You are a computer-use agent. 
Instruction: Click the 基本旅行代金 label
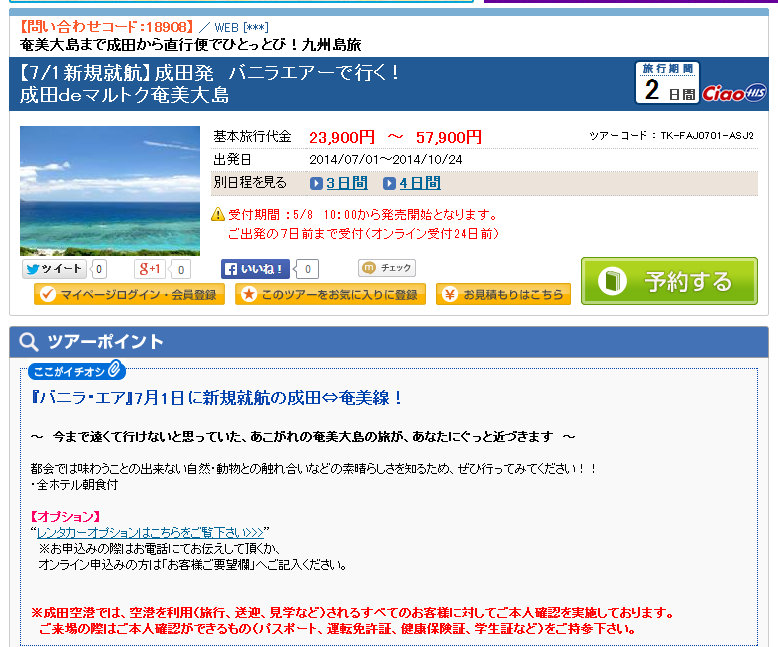pos(252,136)
